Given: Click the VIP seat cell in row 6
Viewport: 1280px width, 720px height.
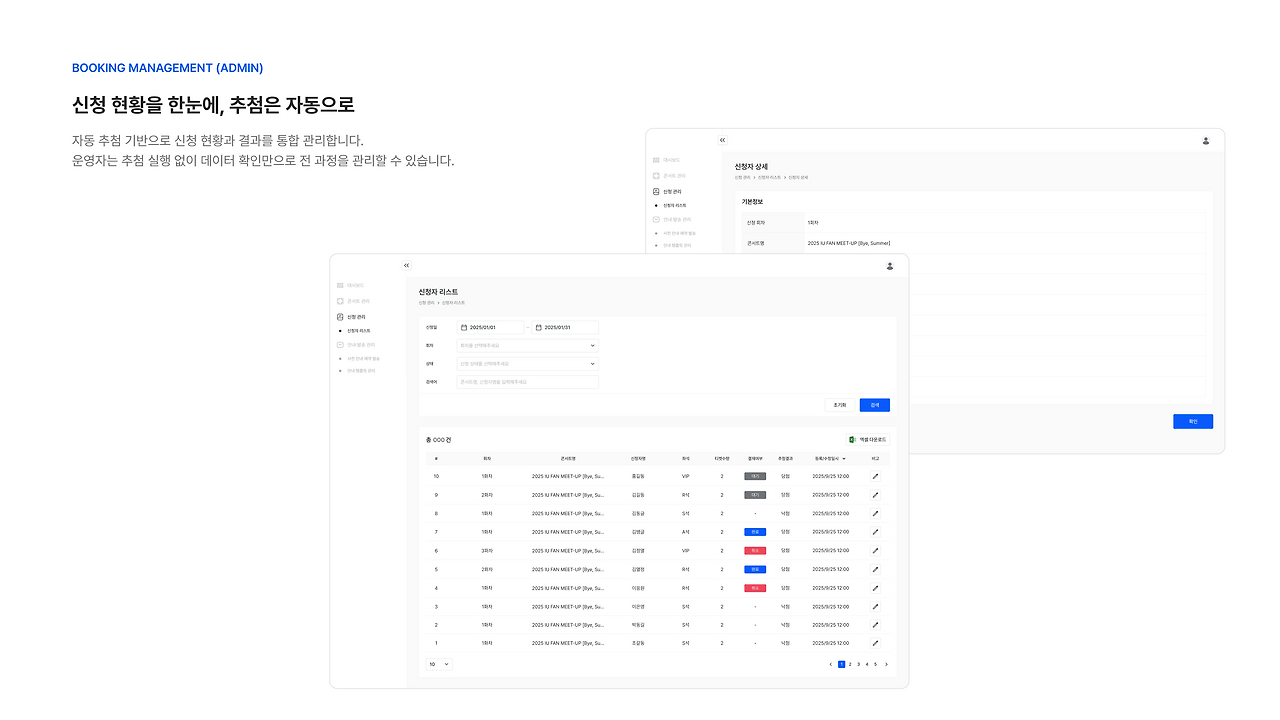Looking at the screenshot, I should coord(686,550).
